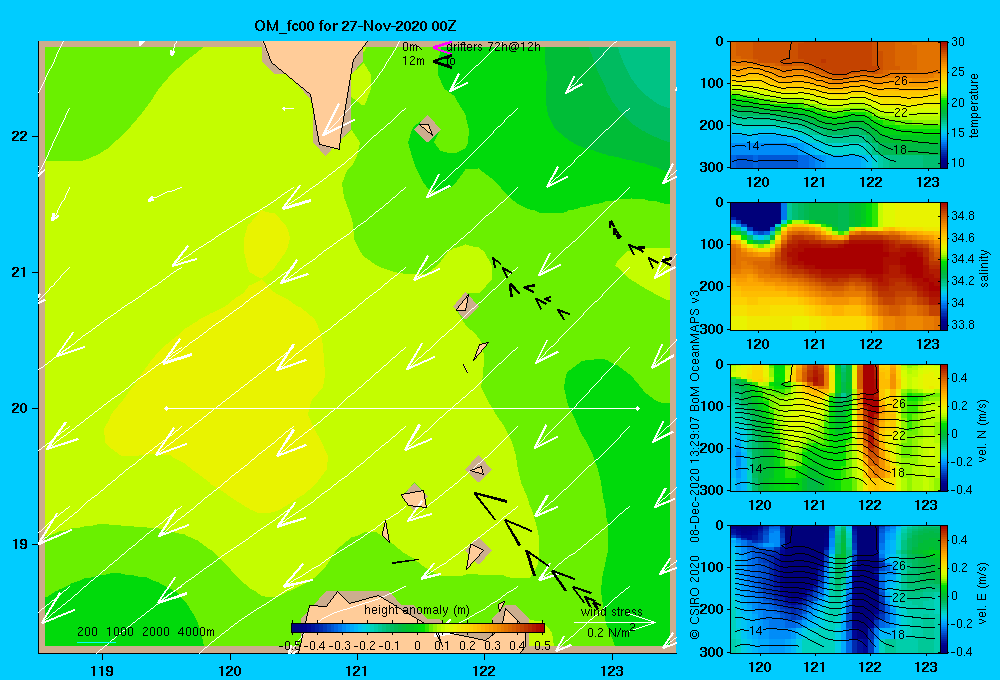Click the "0.2 N/m" wind stress value

click(610, 632)
